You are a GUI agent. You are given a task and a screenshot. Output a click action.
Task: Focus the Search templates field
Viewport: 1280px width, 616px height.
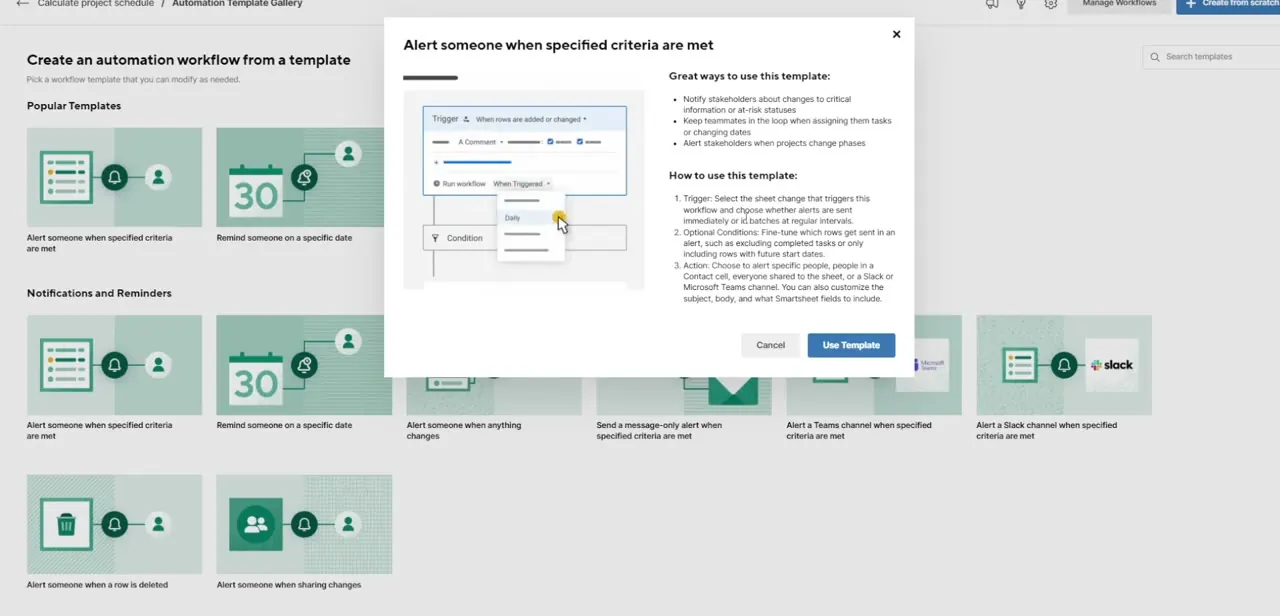(1211, 57)
